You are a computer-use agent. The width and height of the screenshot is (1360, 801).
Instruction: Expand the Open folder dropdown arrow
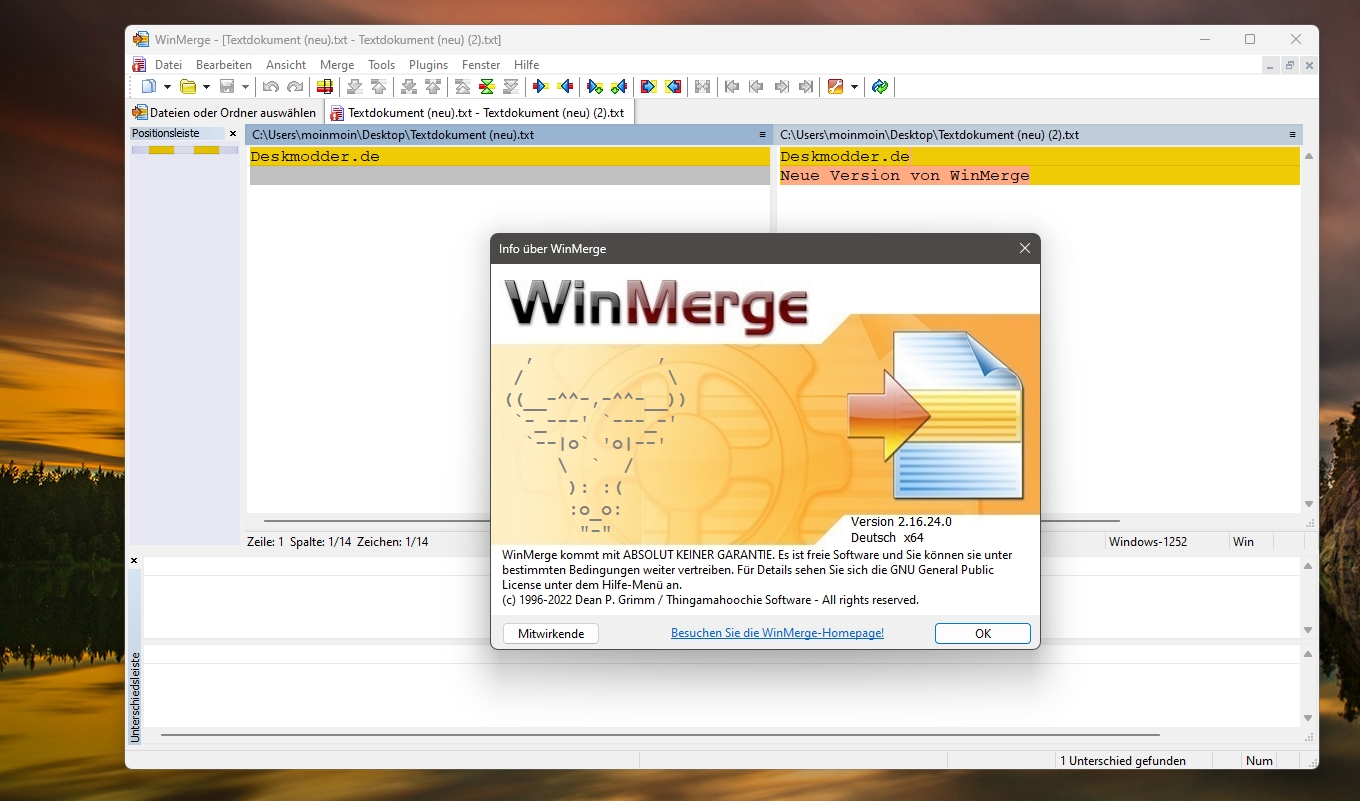click(206, 87)
